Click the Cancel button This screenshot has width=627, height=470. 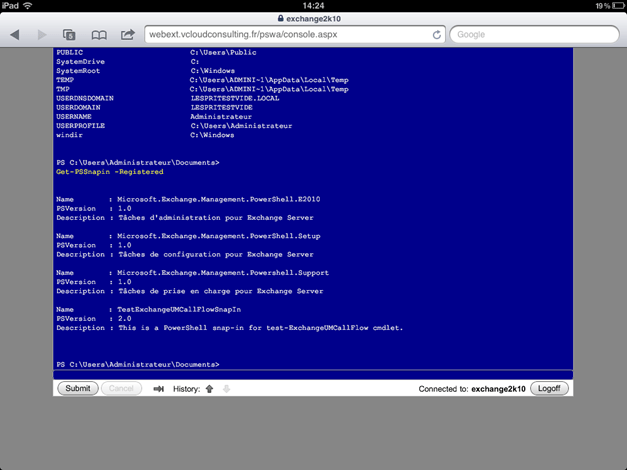click(121, 389)
